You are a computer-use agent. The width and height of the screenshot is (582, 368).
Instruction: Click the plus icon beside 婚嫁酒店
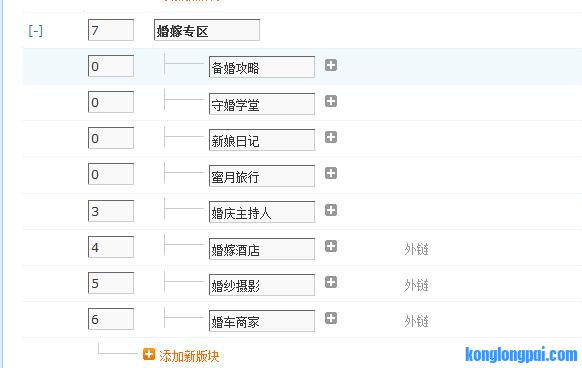point(331,246)
